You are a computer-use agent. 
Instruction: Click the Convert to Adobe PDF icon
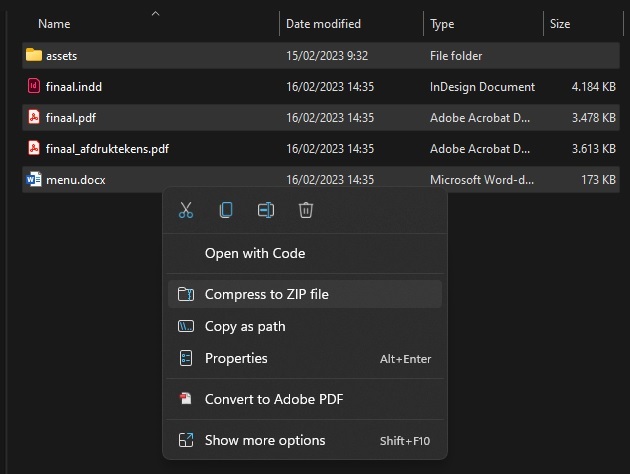[x=186, y=399]
